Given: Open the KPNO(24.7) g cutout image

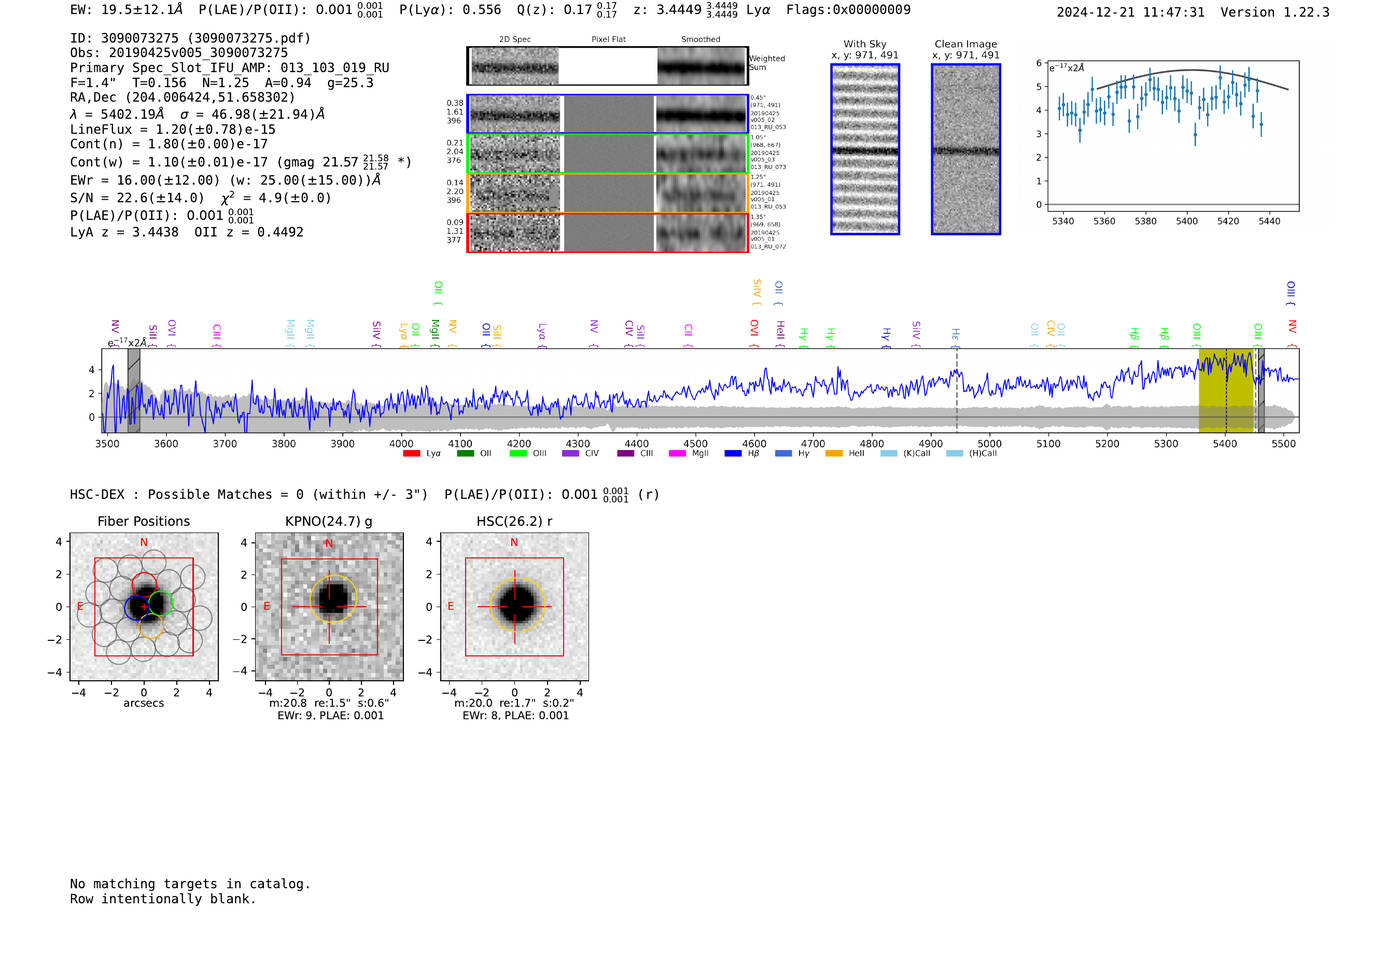Looking at the screenshot, I should point(329,607).
